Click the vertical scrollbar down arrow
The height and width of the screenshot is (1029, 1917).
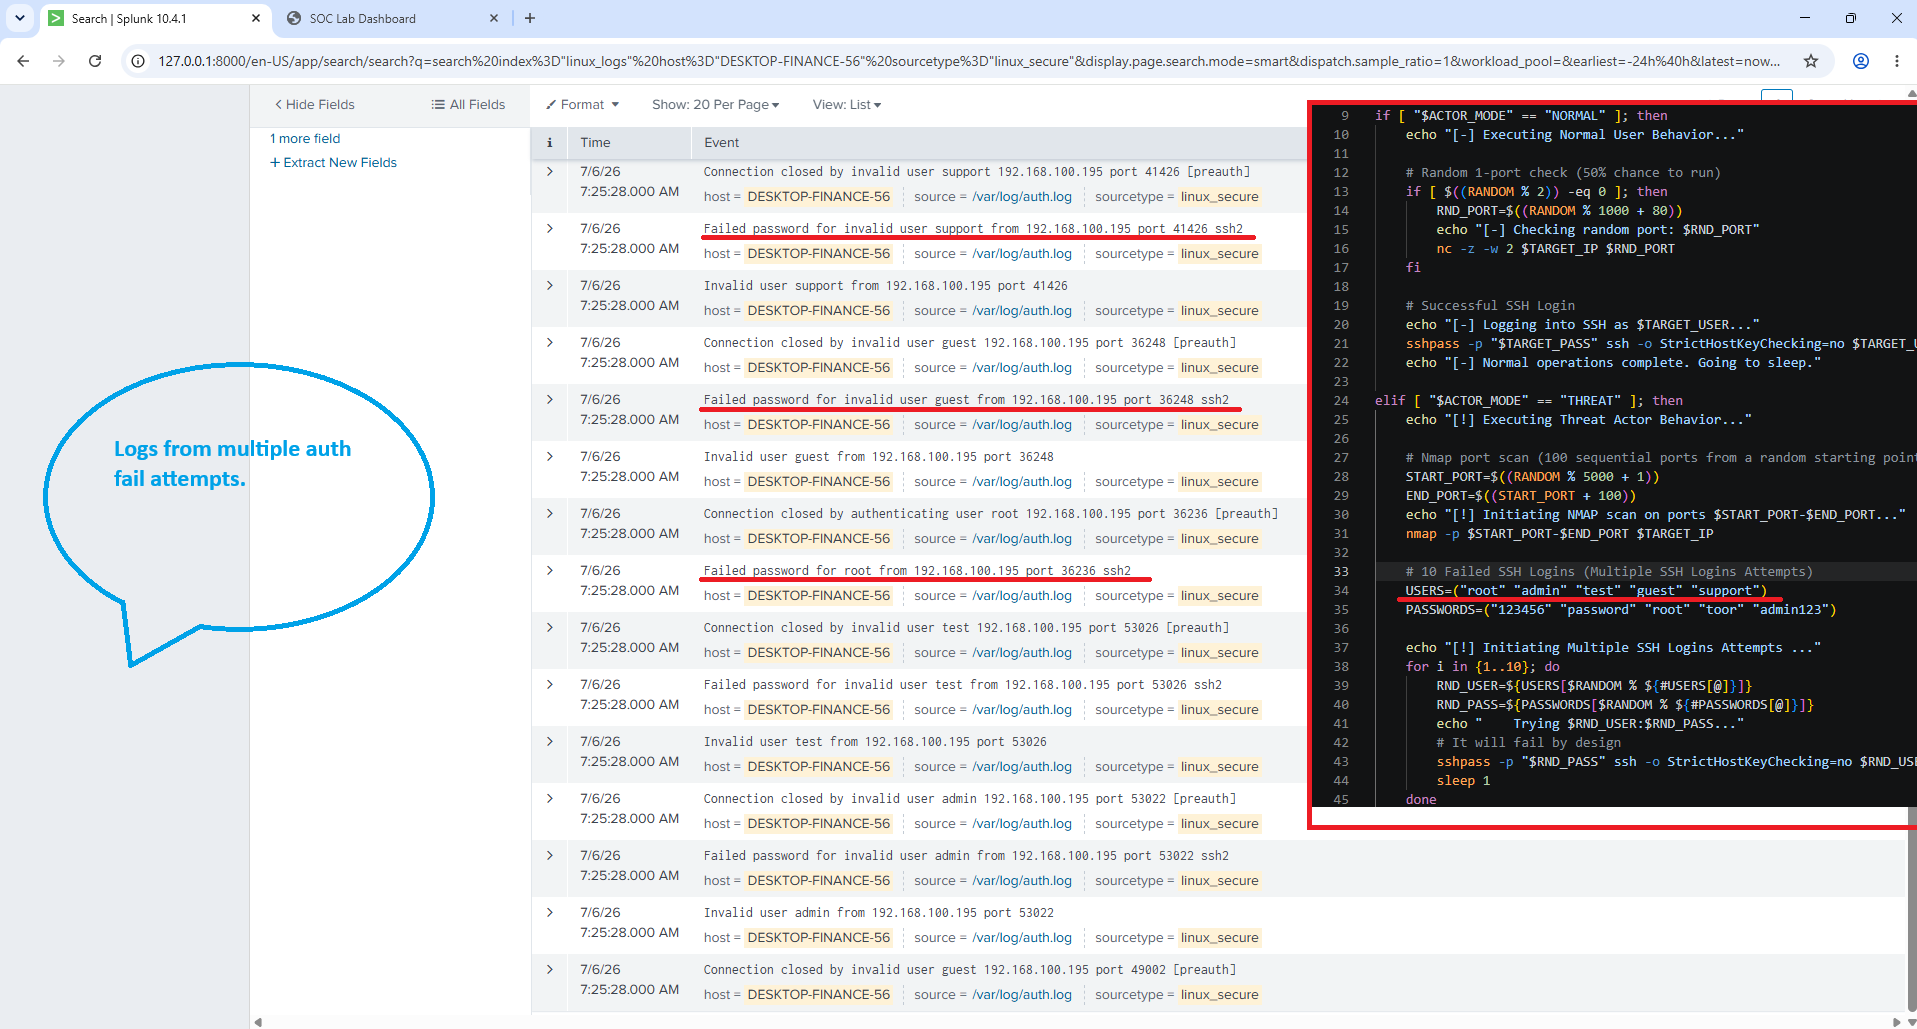pos(1911,1022)
